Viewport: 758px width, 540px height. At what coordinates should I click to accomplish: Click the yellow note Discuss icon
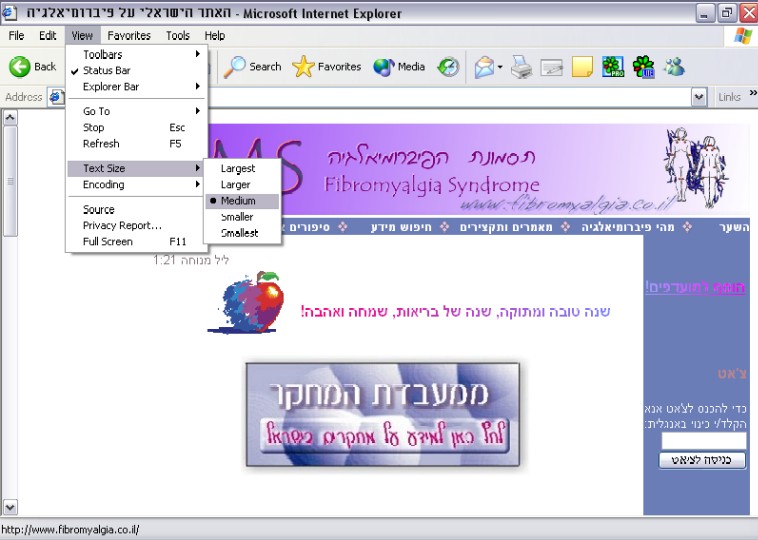coord(582,67)
